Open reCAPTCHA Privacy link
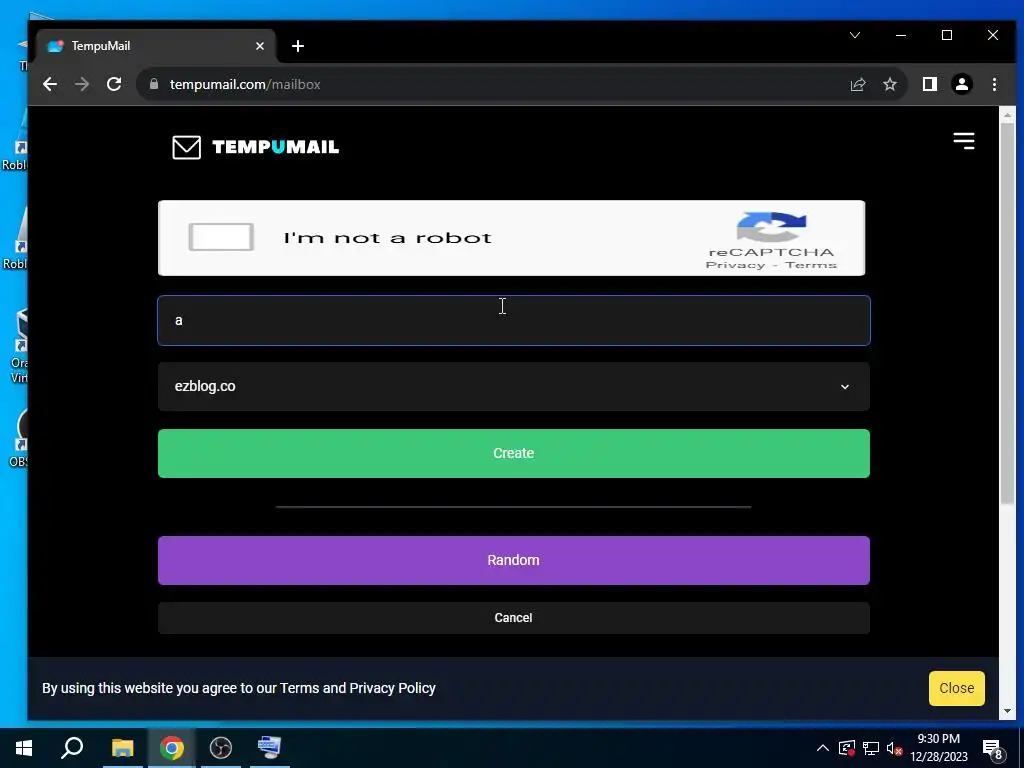 point(735,264)
